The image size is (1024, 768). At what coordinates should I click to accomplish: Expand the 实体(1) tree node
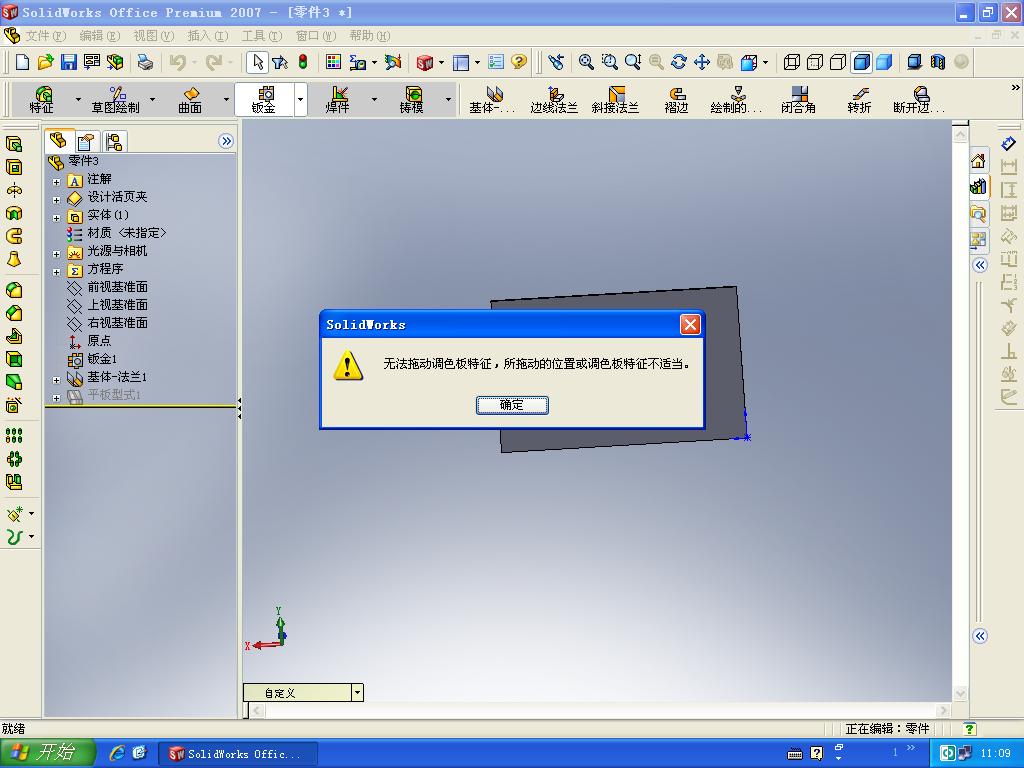56,217
